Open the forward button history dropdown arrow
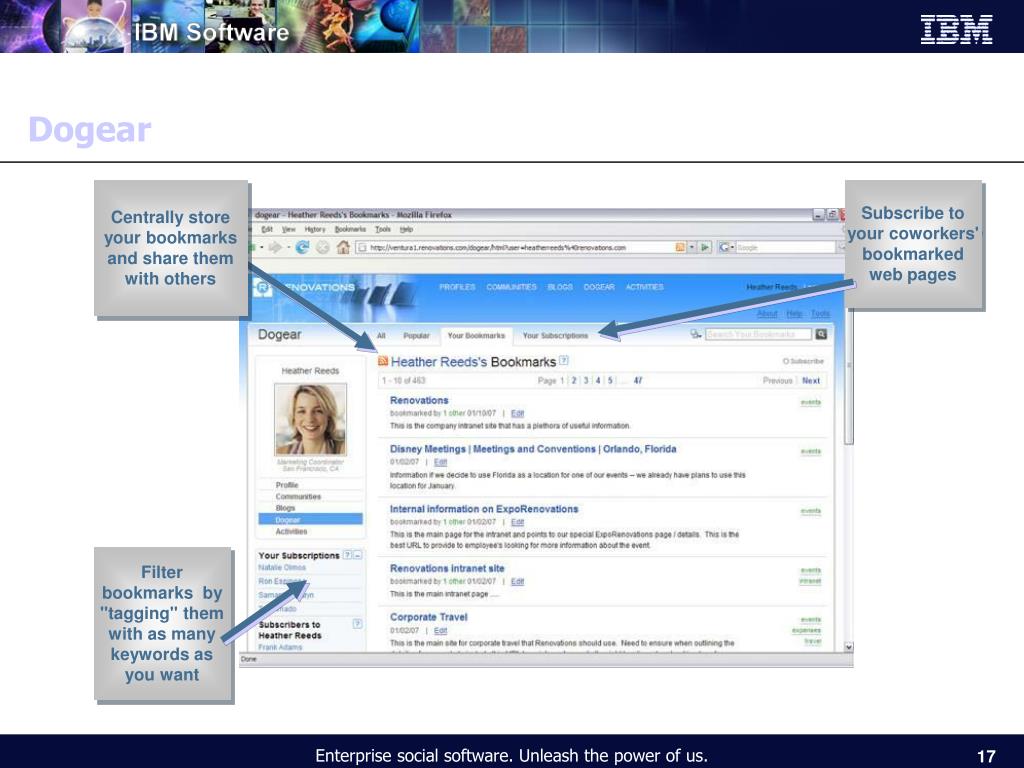 (x=287, y=248)
